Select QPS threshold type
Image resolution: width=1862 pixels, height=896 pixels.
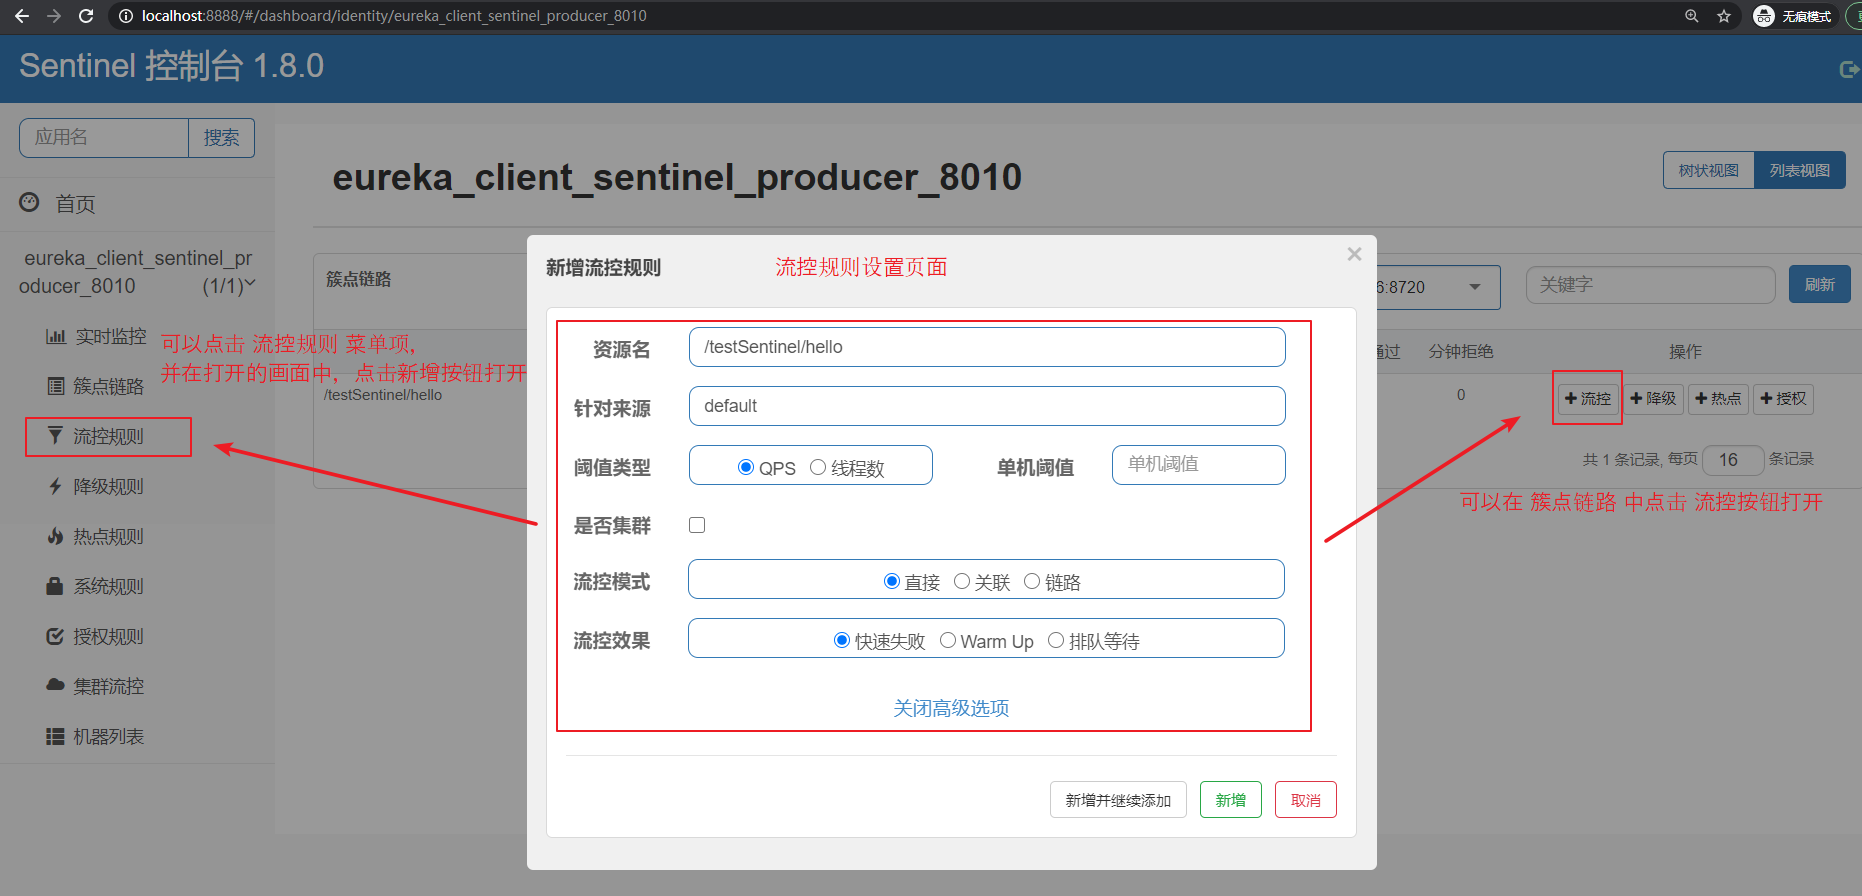(745, 467)
